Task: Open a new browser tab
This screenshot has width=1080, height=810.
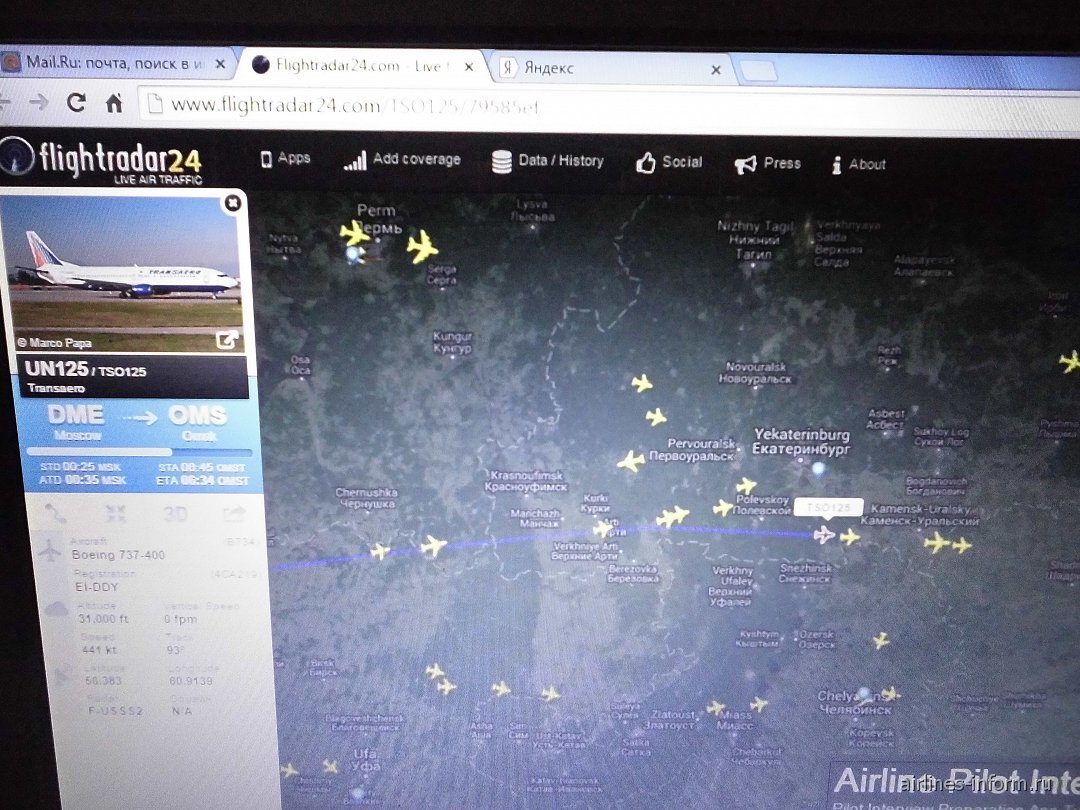Action: [758, 71]
